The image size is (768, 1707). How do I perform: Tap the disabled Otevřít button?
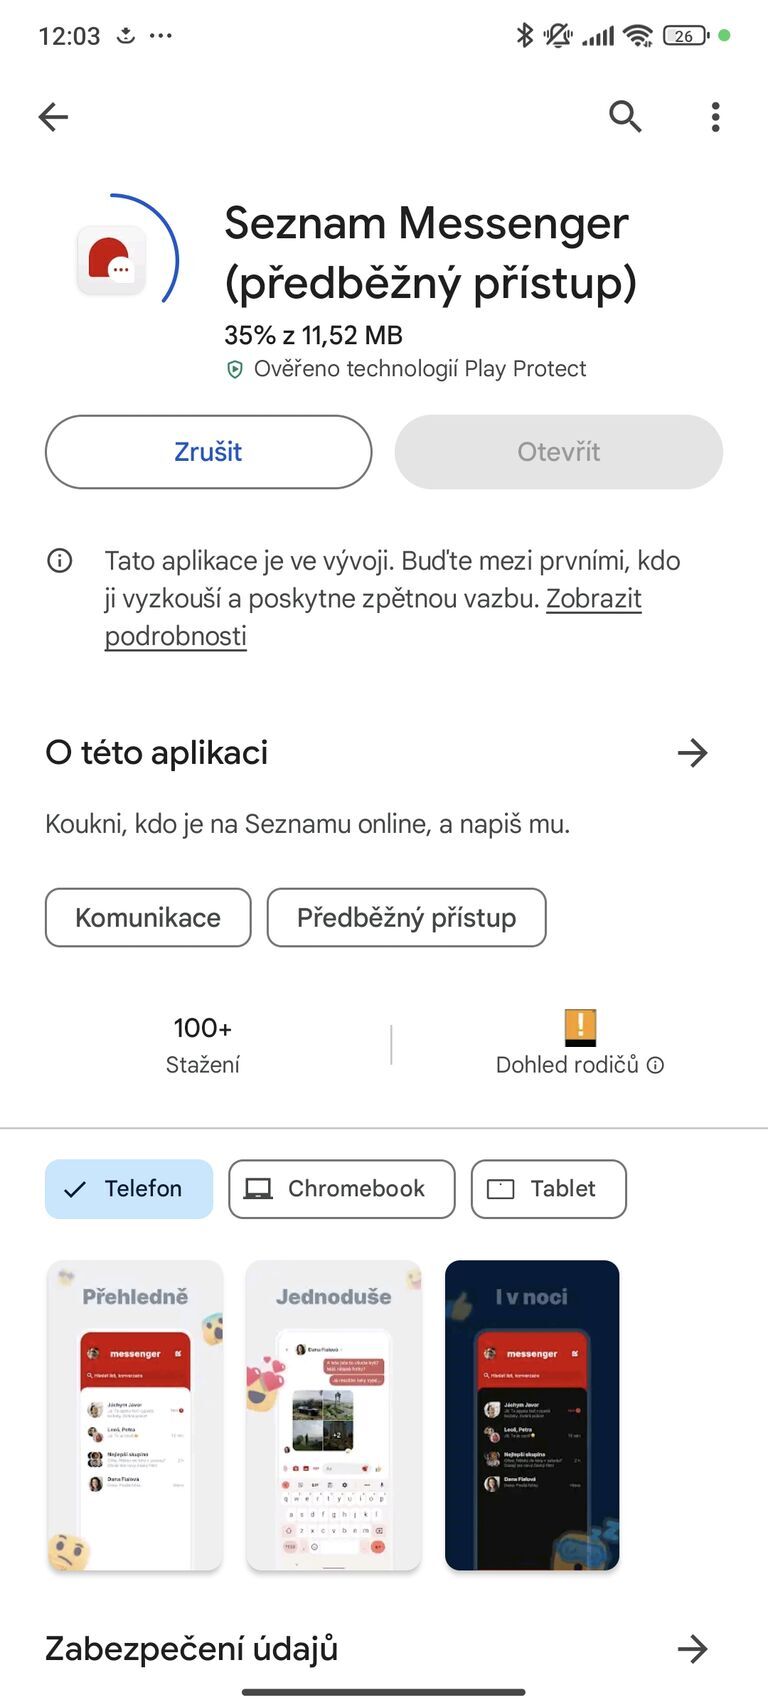coord(558,452)
